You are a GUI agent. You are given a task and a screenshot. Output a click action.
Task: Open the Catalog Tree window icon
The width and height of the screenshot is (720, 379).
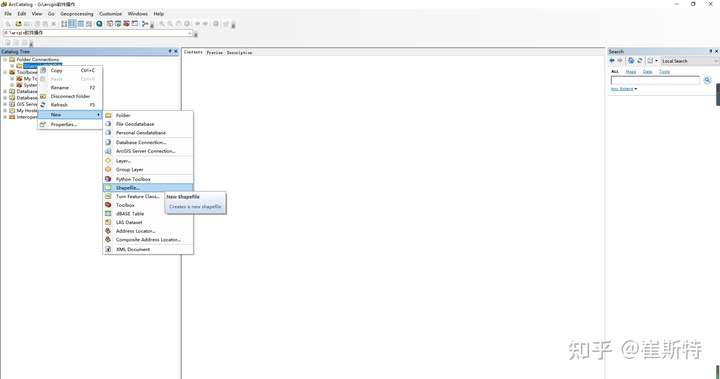click(109, 24)
